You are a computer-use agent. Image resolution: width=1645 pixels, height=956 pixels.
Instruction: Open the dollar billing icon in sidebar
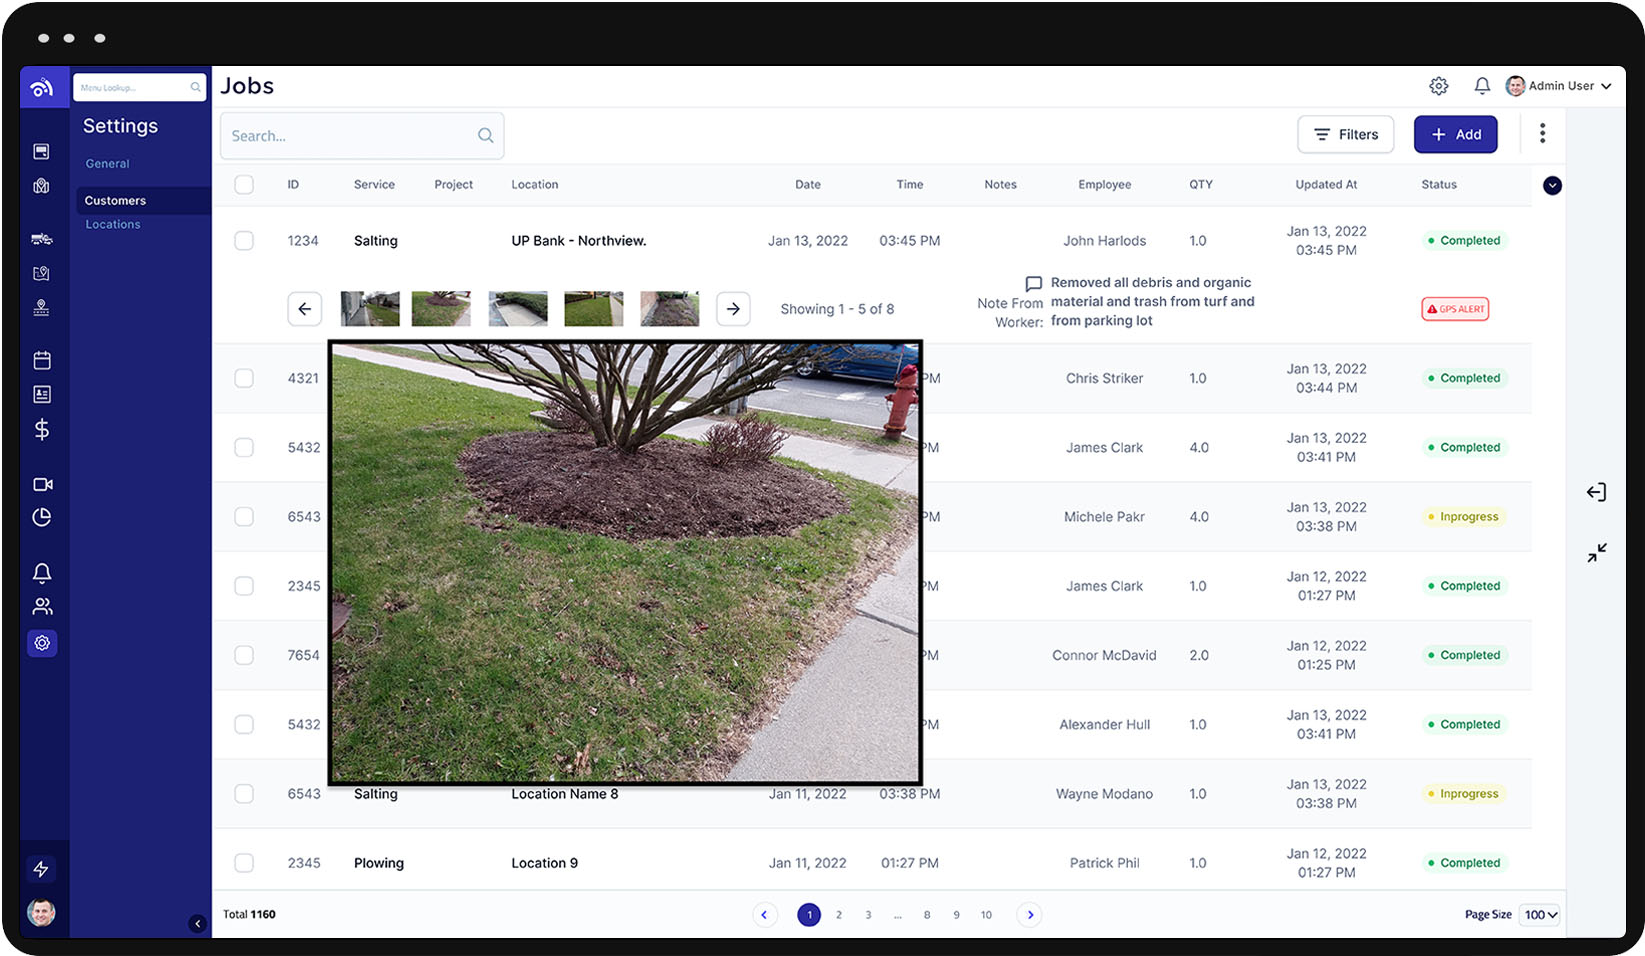coord(42,430)
